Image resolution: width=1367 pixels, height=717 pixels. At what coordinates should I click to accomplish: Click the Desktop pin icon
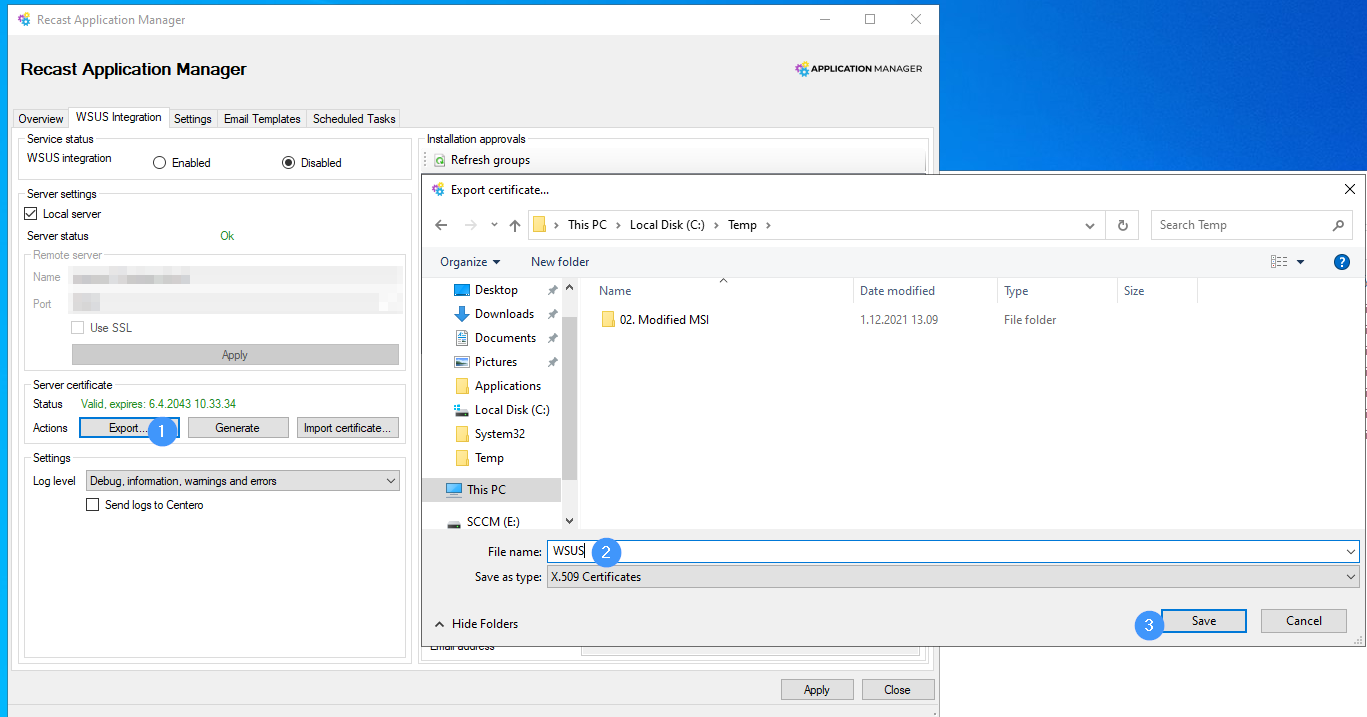[x=552, y=290]
